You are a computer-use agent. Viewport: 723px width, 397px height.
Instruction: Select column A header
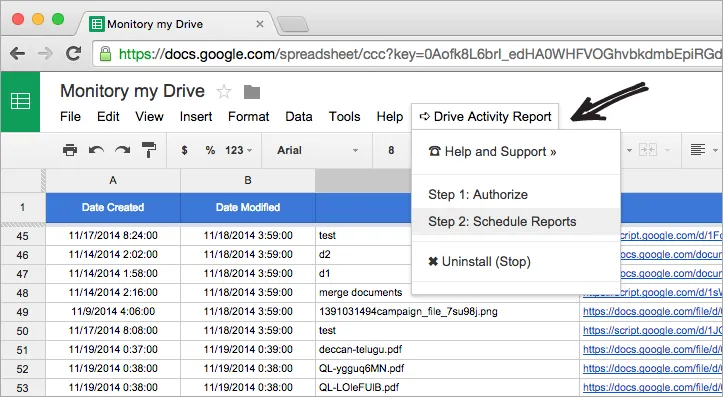113,181
